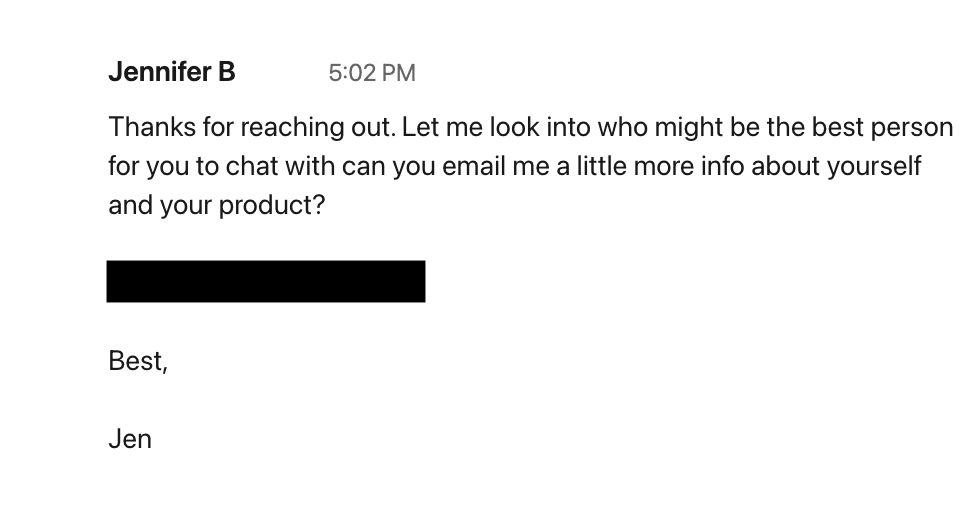This screenshot has height=527, width=973.
Task: Click the phrase 'and your product?'
Action: pyautogui.click(x=217, y=205)
